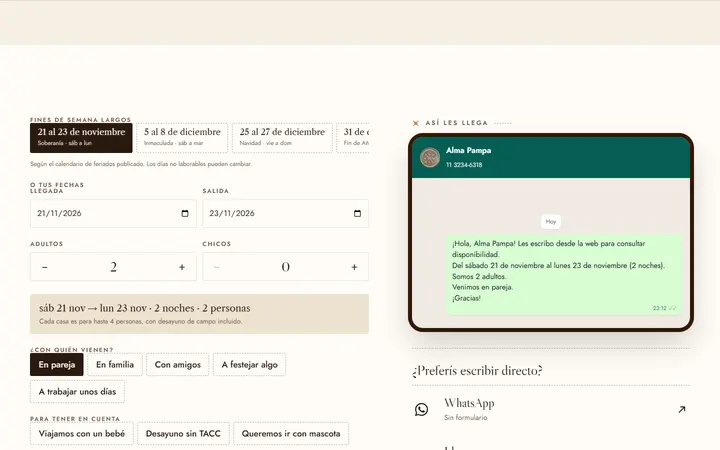Viewport: 720px width, 450px height.
Task: Open the llegada date calendar picker icon
Action: point(185,214)
